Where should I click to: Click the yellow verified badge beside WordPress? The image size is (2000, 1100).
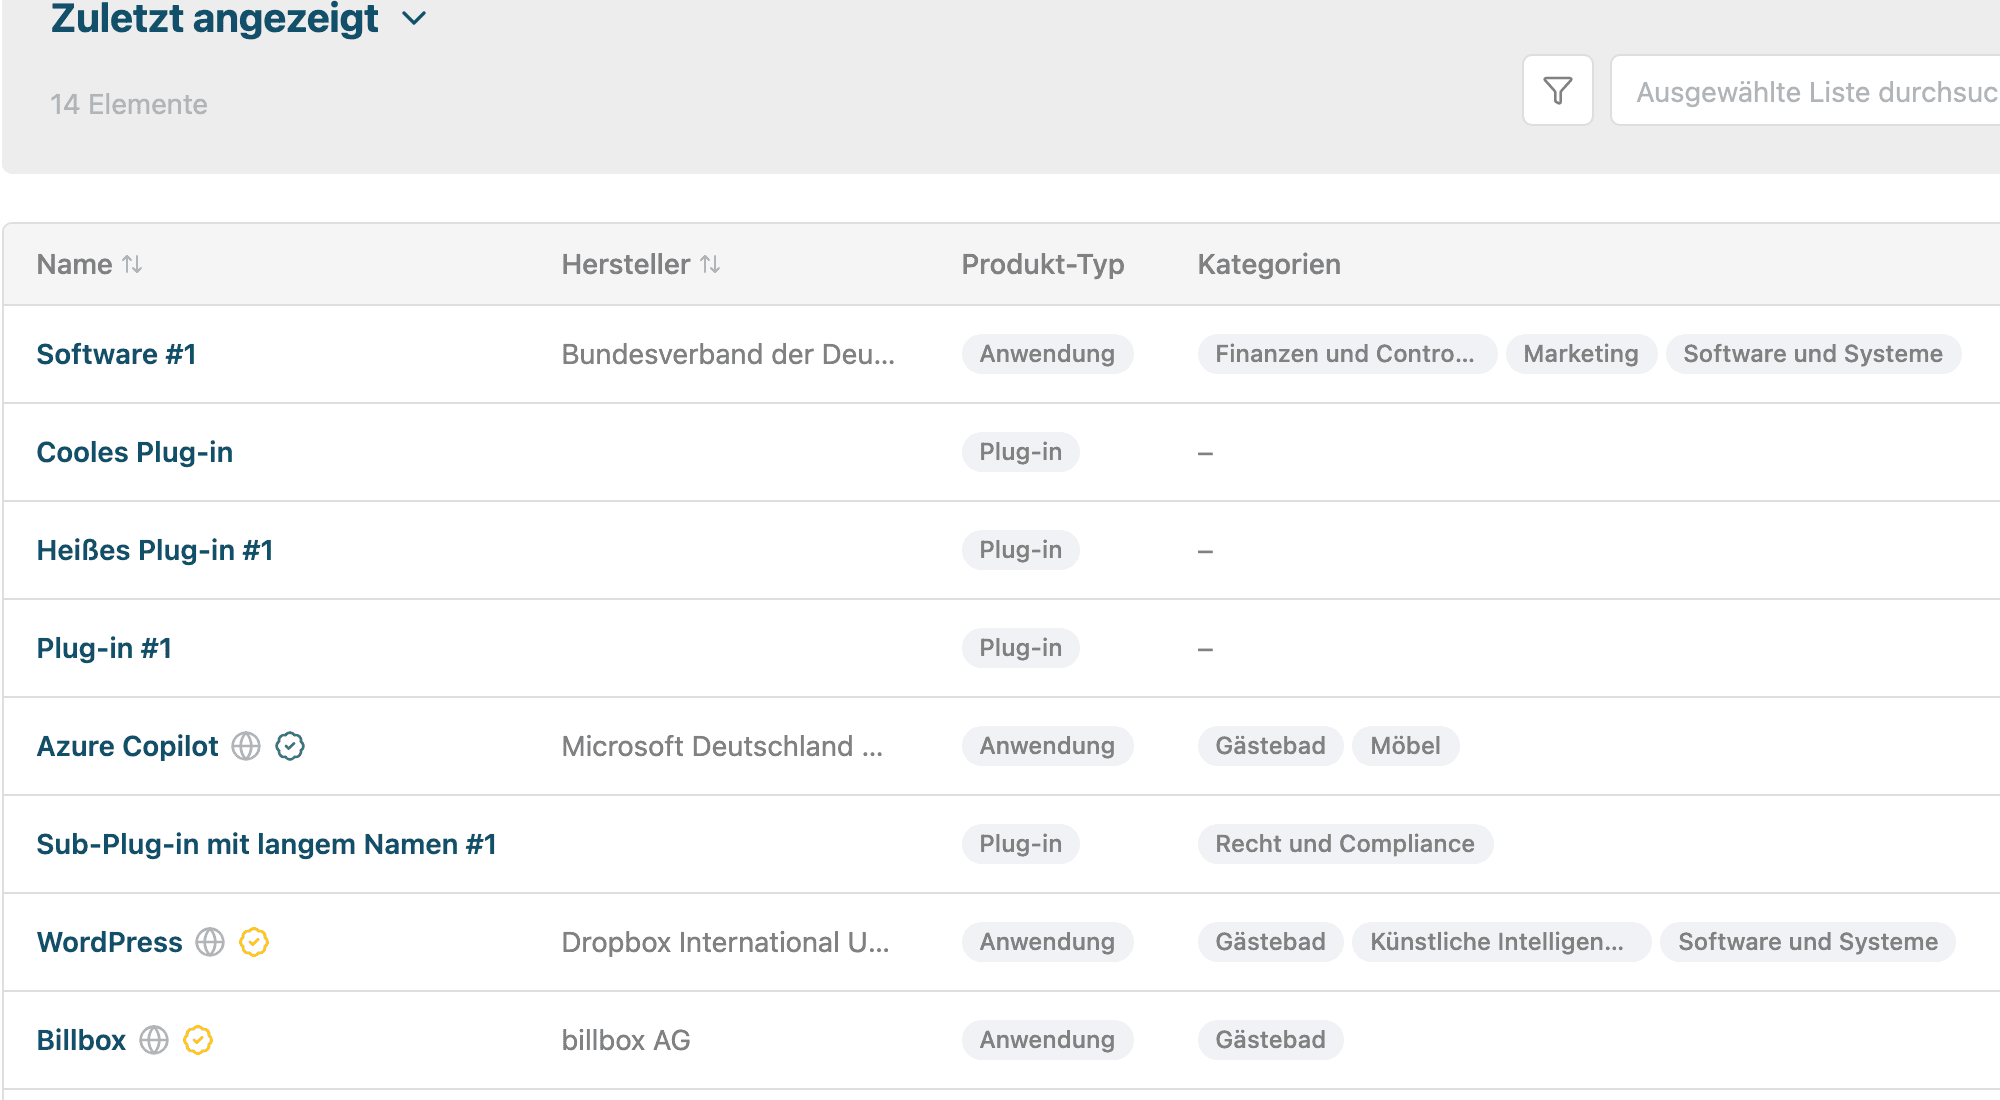click(254, 942)
